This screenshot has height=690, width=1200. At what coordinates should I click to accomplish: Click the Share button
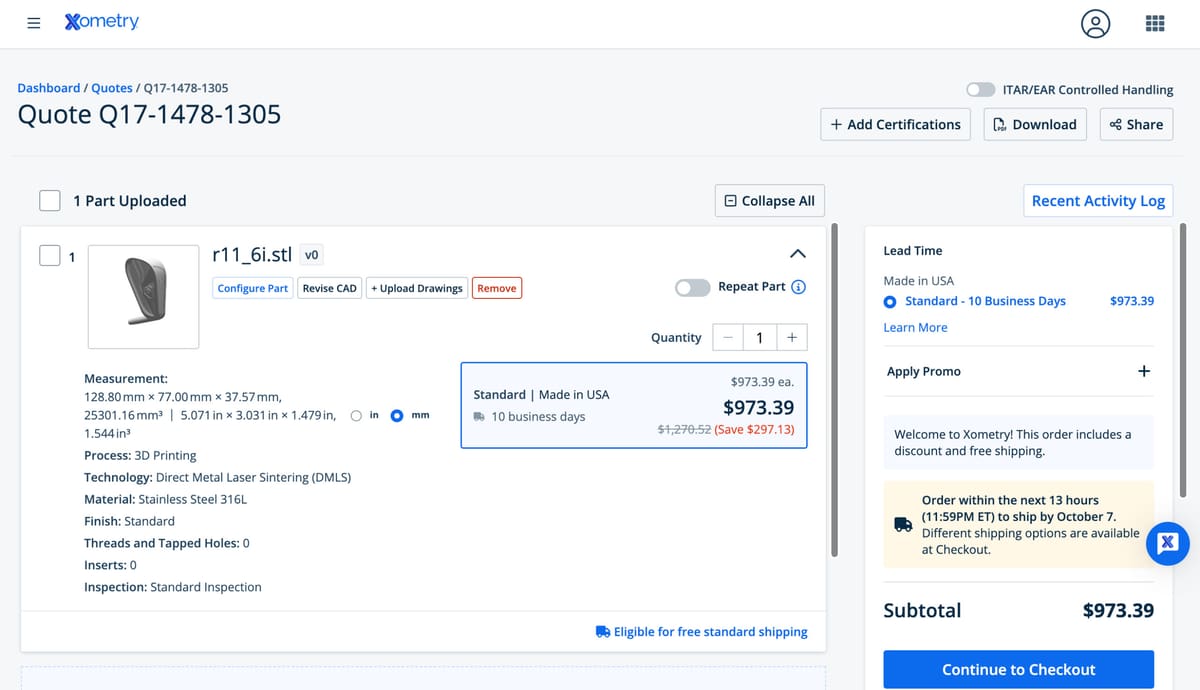coord(1137,124)
